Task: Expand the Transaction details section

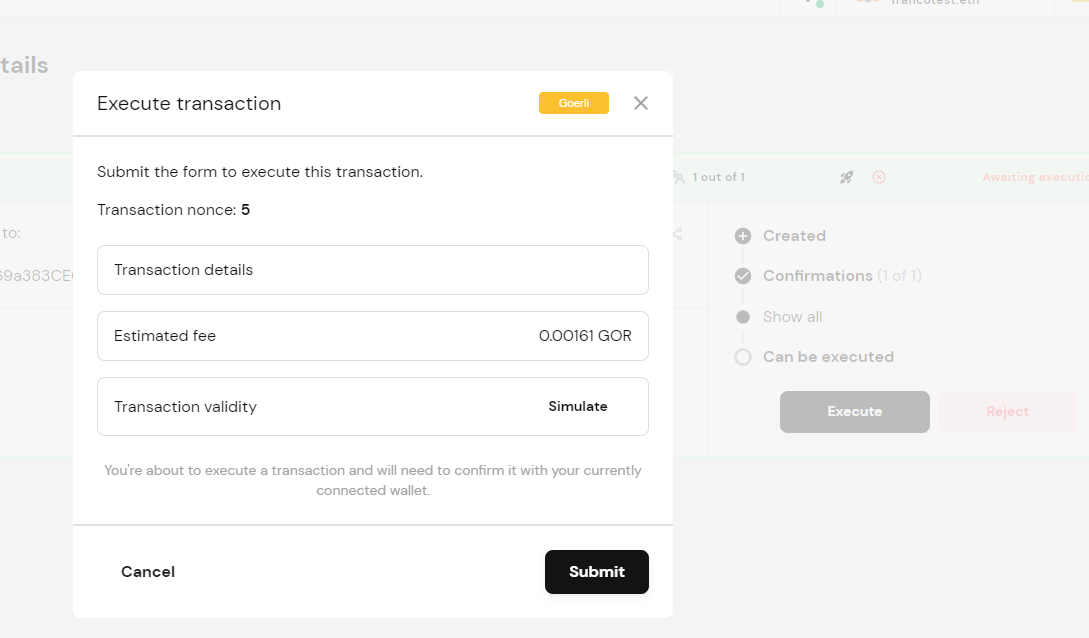Action: point(372,270)
